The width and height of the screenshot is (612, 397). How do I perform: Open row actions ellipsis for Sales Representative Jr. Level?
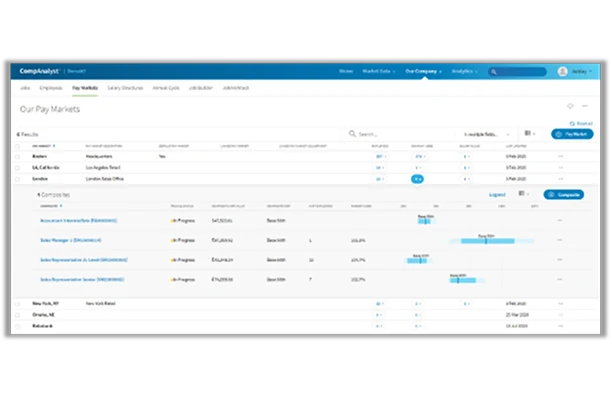tap(560, 260)
